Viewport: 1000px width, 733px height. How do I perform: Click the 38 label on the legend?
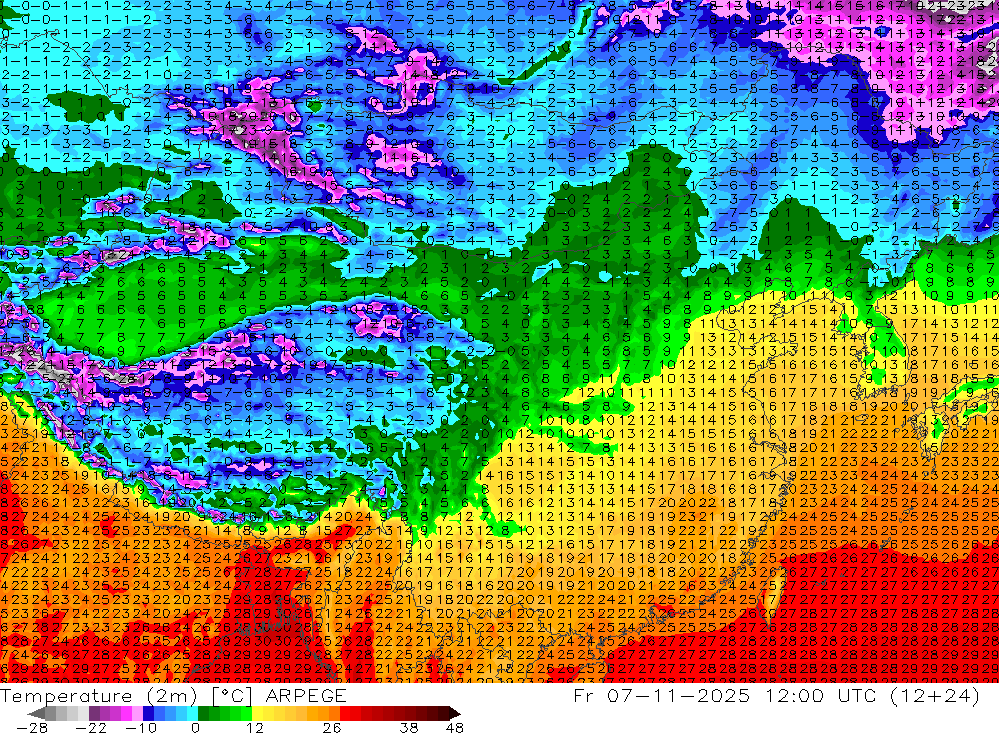[409, 727]
